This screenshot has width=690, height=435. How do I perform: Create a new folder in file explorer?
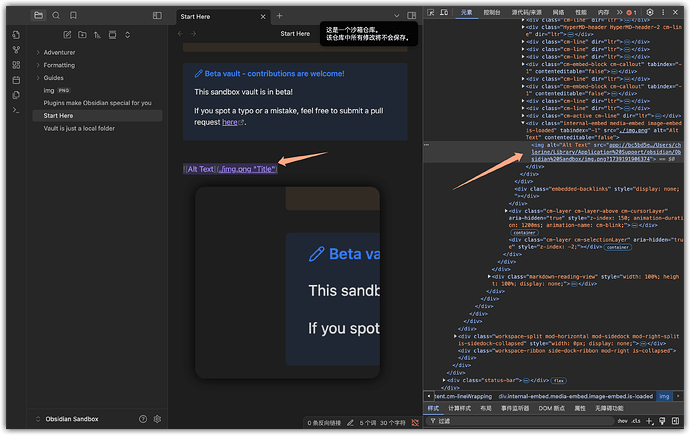(82, 35)
